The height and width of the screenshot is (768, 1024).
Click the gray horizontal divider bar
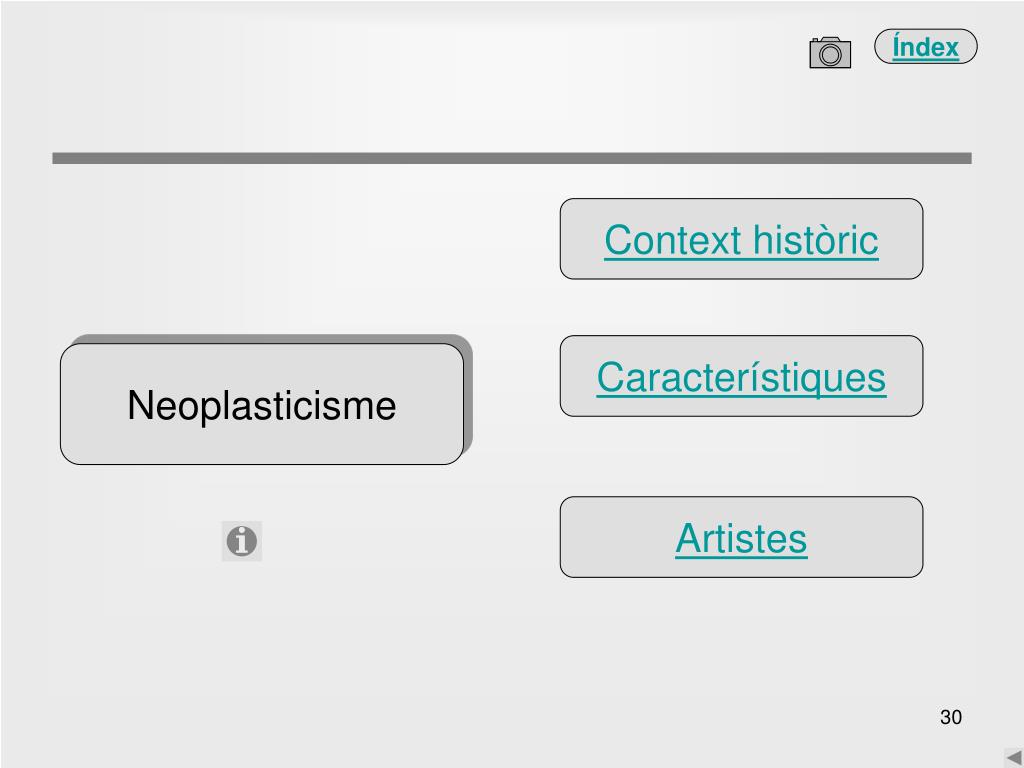(512, 158)
